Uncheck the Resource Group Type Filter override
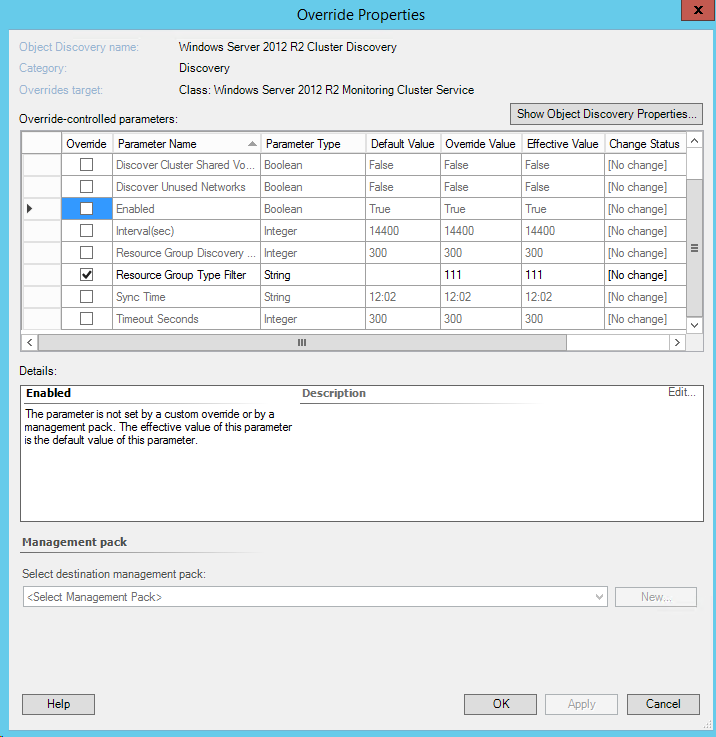The image size is (716, 737). [x=86, y=275]
